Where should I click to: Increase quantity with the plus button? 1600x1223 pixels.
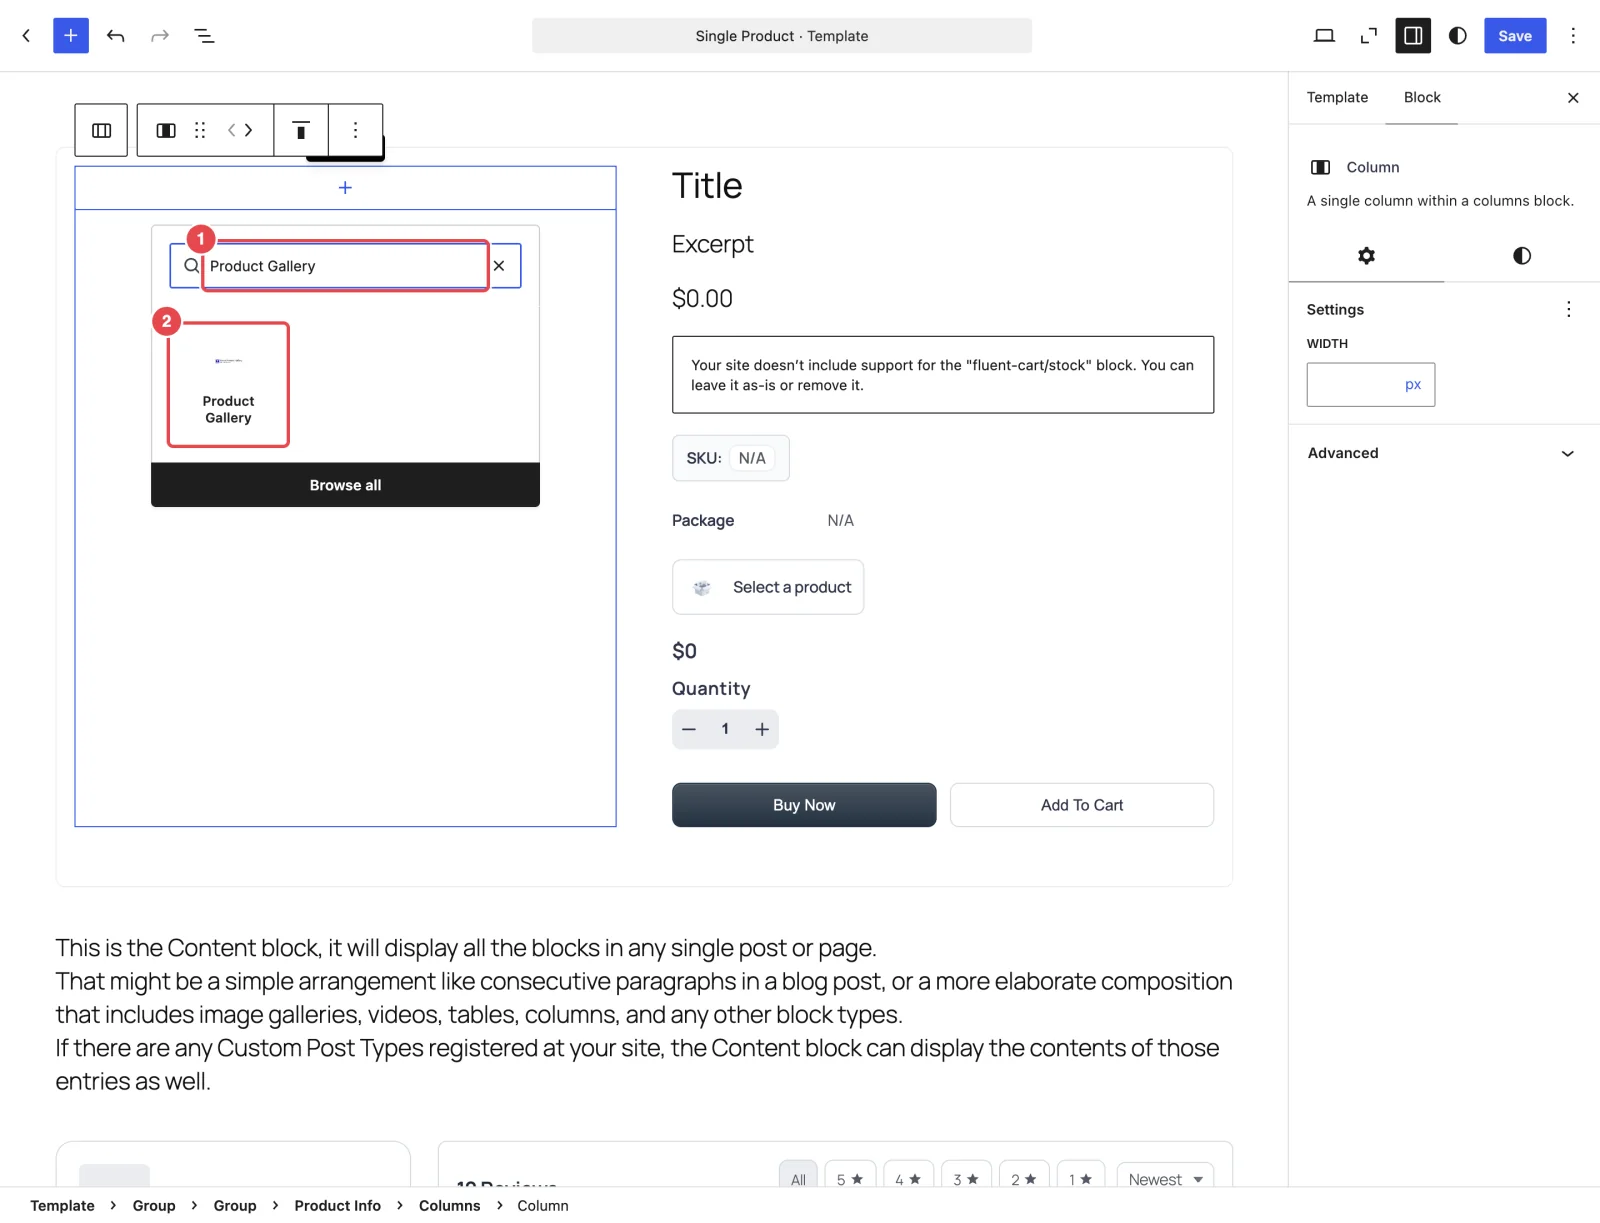coord(762,729)
